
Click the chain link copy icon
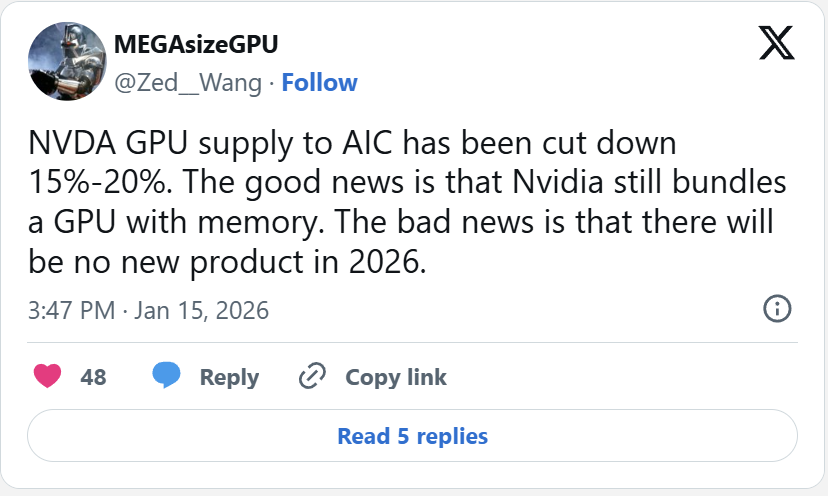point(313,377)
